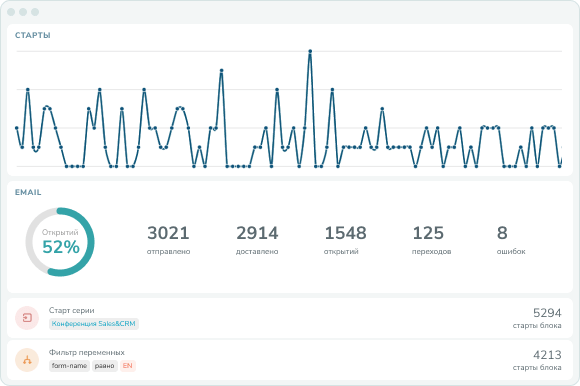
Task: Click the EN value tag
Action: click(x=128, y=366)
